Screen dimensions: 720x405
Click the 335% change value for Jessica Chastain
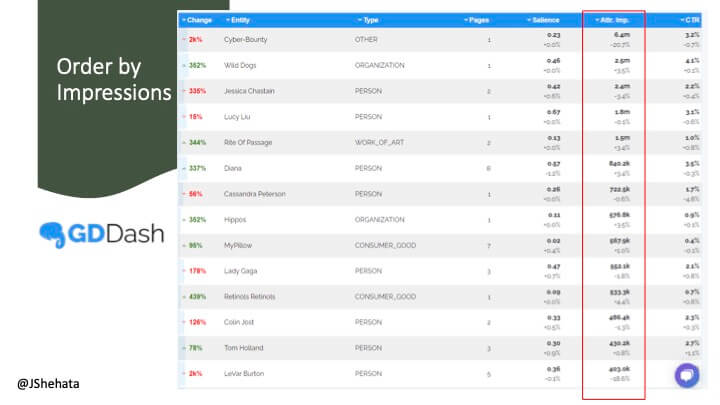197,91
